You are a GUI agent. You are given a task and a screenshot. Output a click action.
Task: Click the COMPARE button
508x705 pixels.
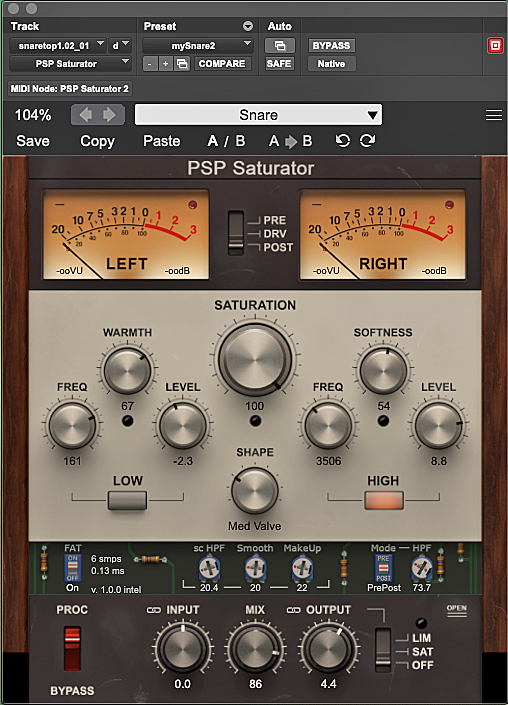coord(222,64)
